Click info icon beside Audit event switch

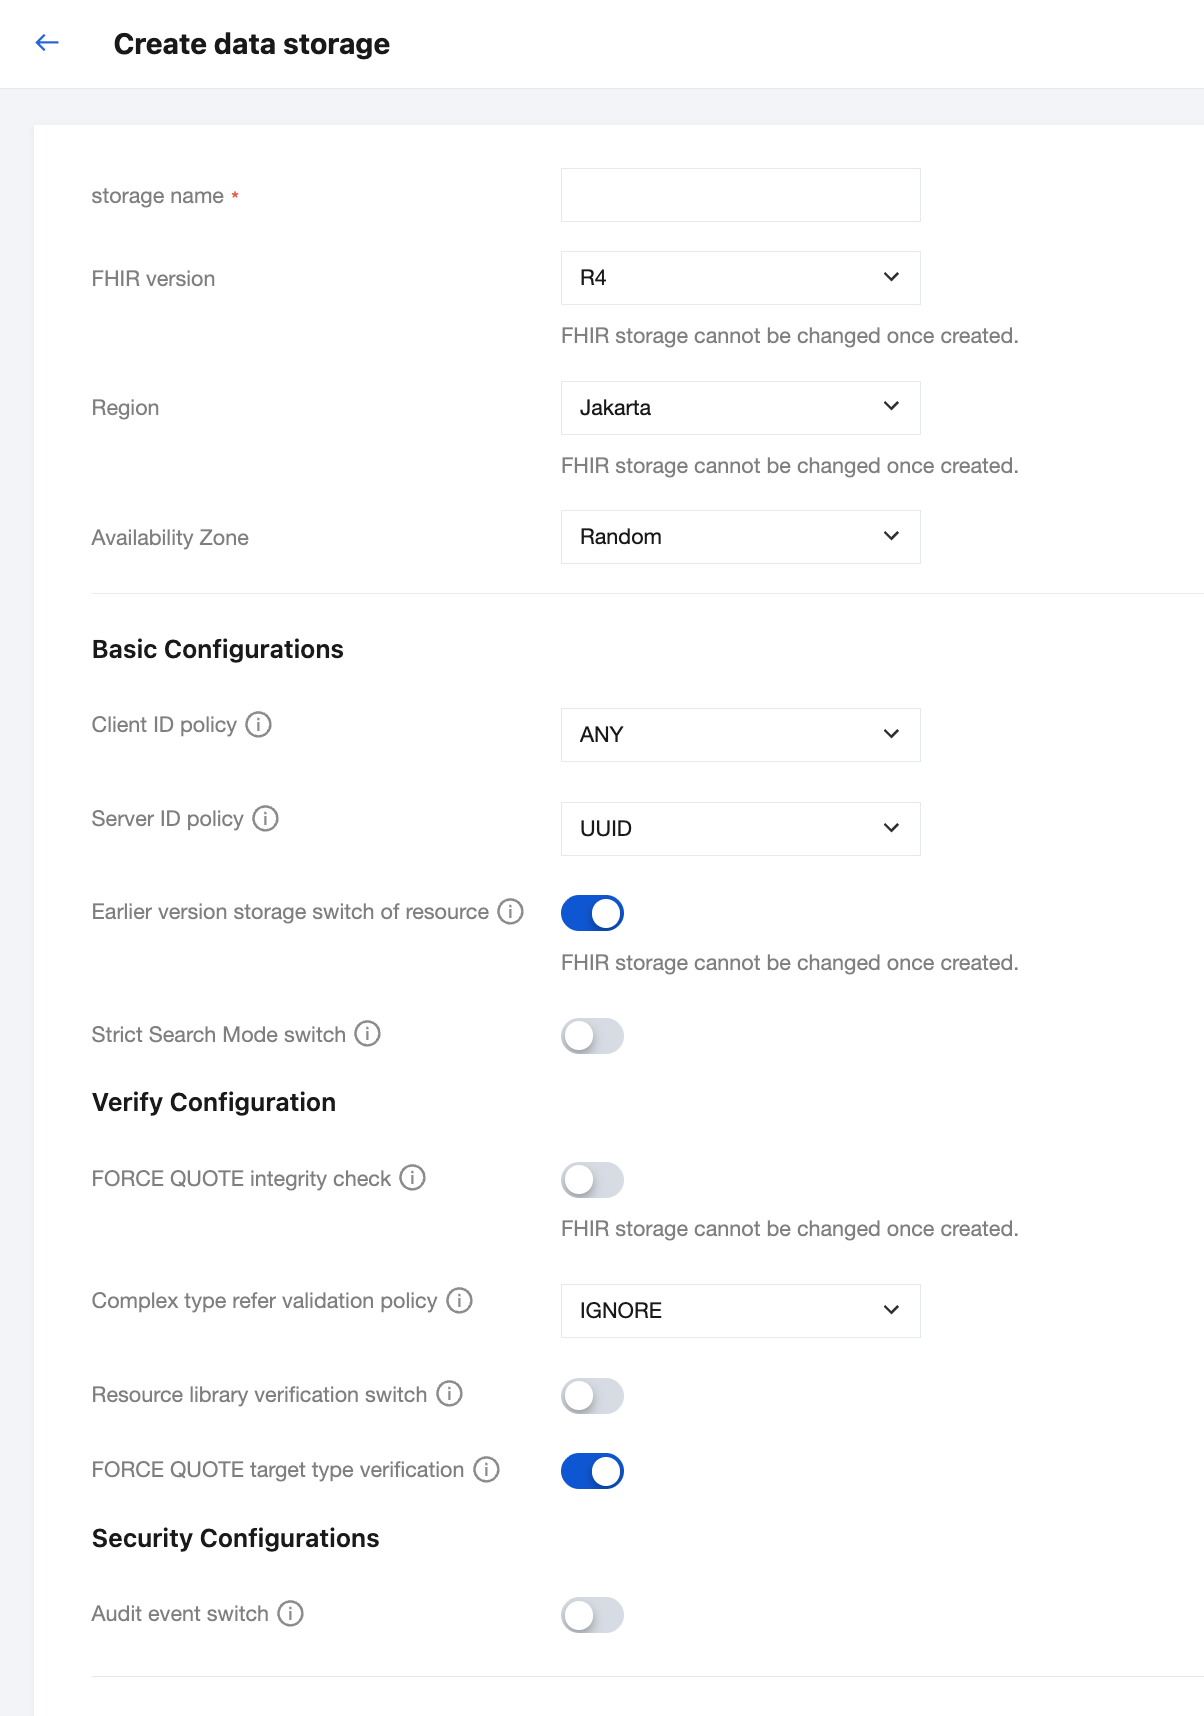[x=290, y=1613]
